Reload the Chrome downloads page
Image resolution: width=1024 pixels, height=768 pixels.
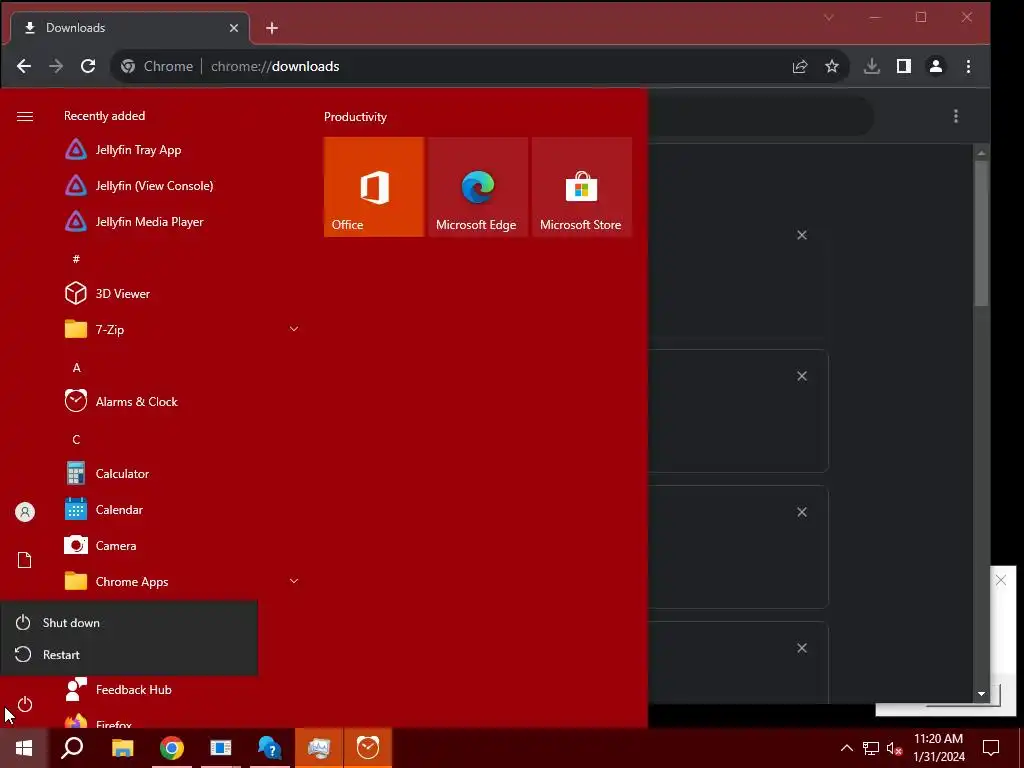tap(88, 66)
